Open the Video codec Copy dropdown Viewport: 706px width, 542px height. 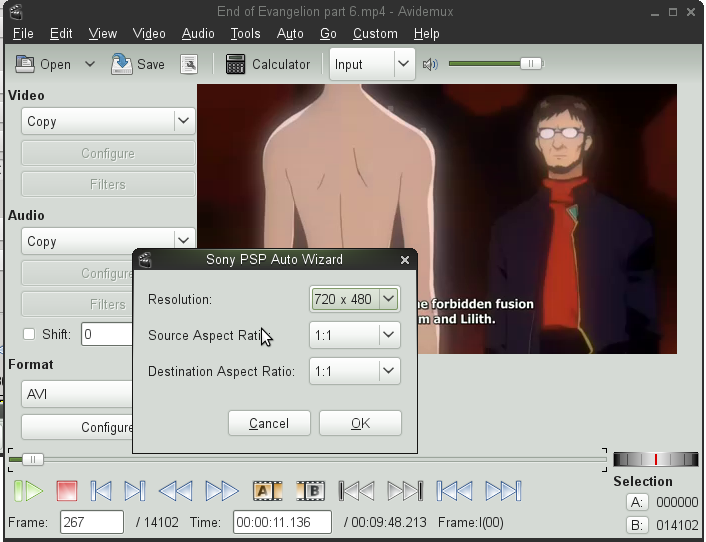108,121
